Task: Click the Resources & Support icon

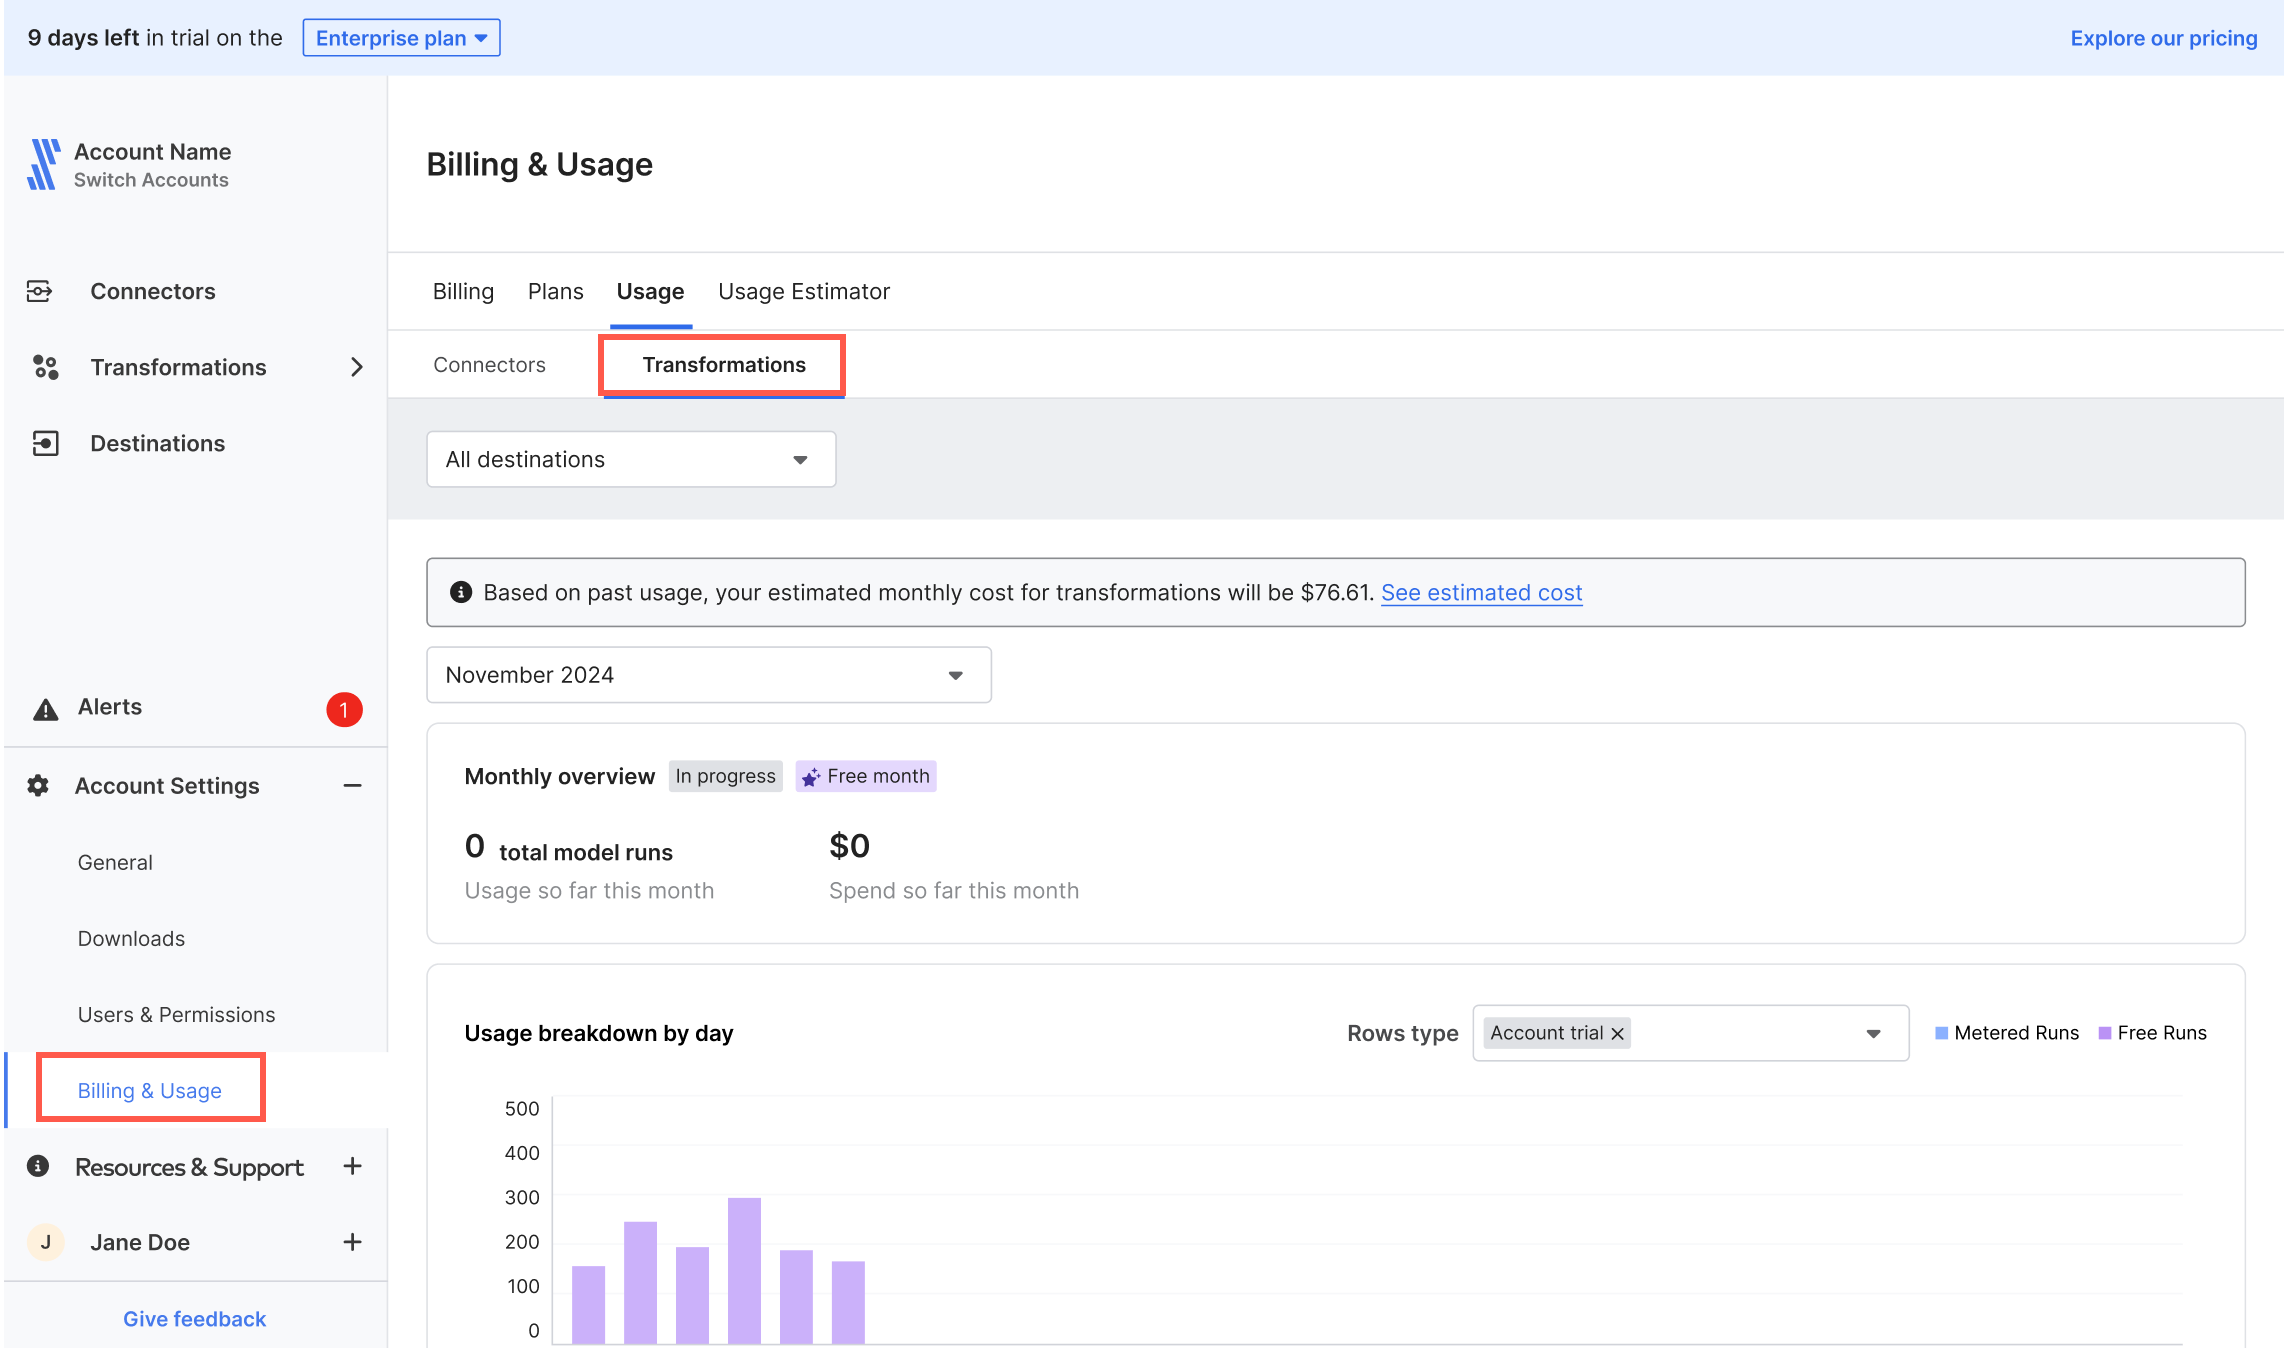Action: [x=42, y=1165]
